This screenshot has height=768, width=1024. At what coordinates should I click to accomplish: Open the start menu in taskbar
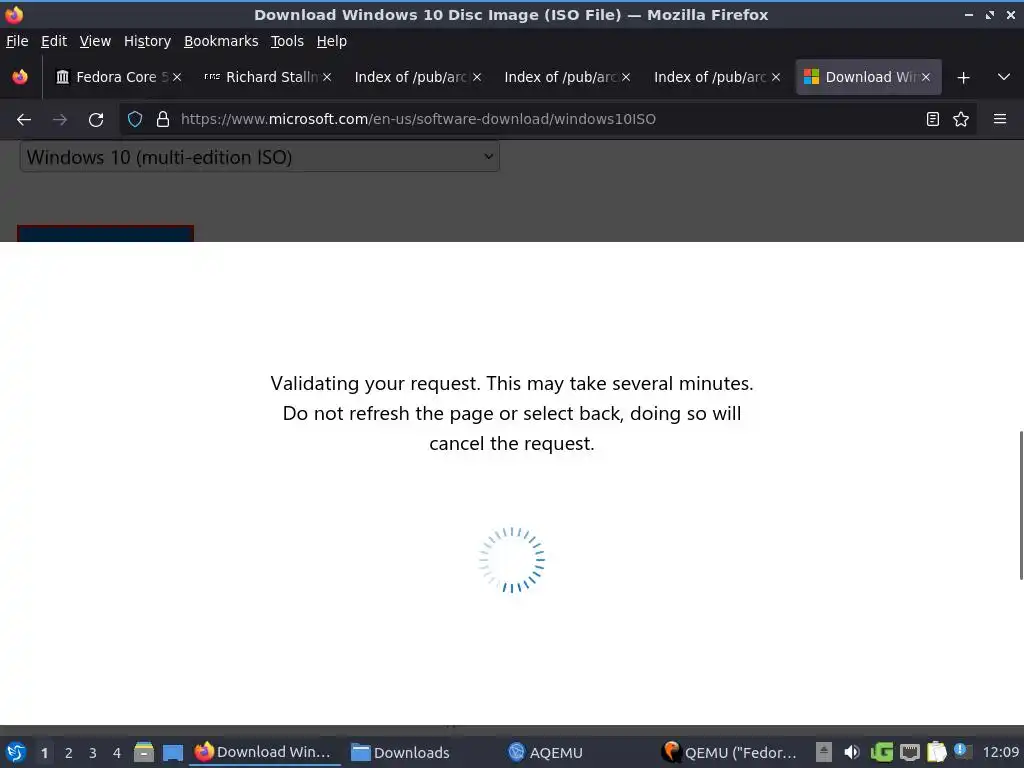(x=16, y=752)
